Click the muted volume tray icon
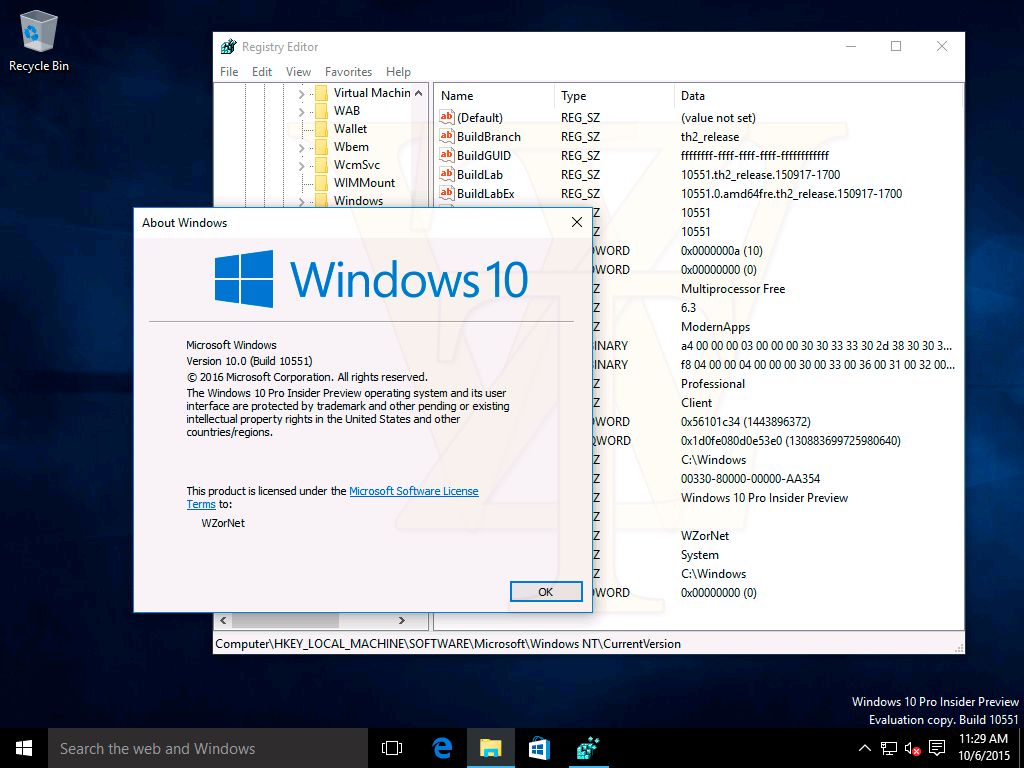1024x768 pixels. [x=912, y=748]
